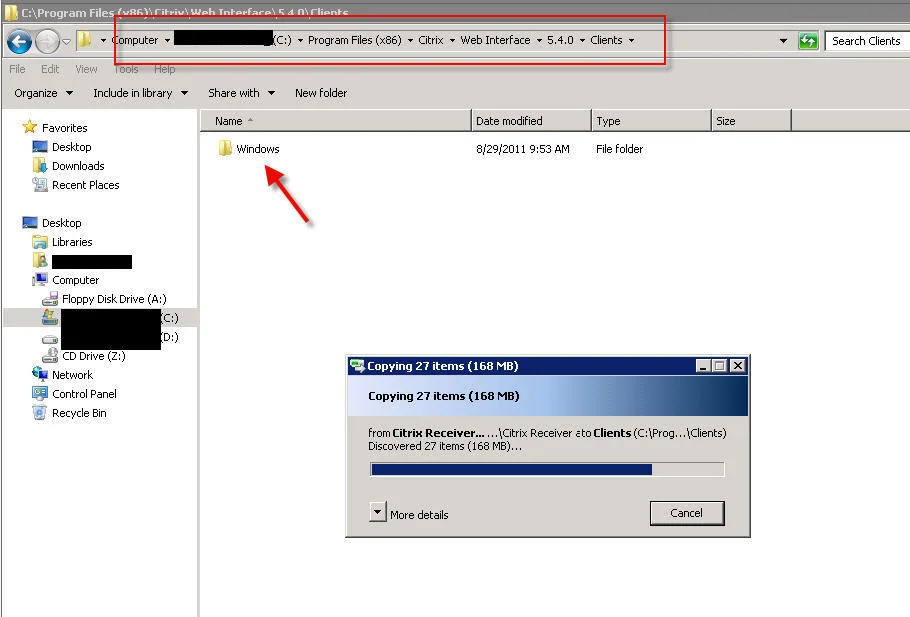Open Include in library dropdown
The height and width of the screenshot is (617, 910).
click(x=140, y=93)
